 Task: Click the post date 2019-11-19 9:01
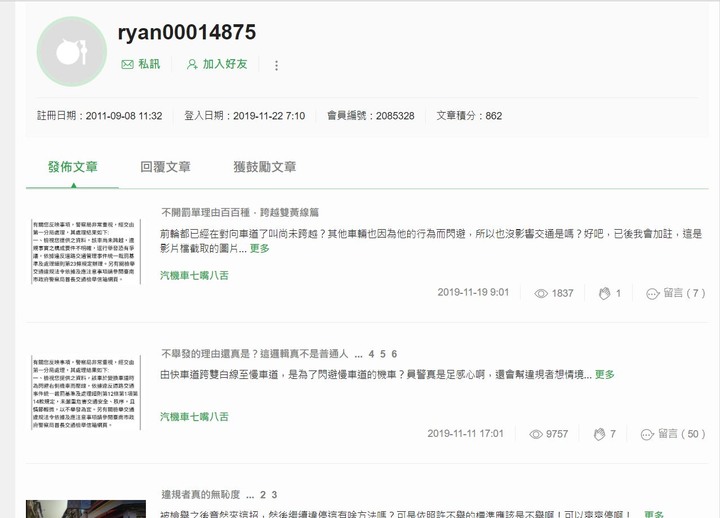pyautogui.click(x=473, y=293)
